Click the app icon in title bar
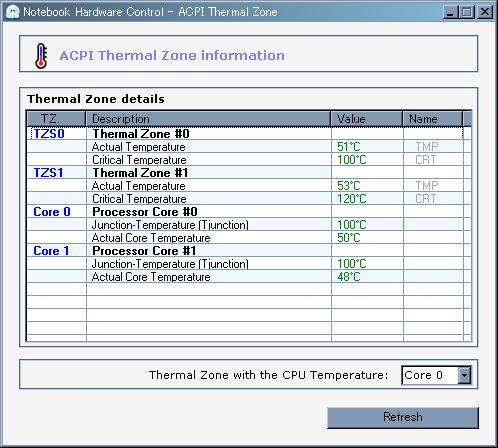This screenshot has width=498, height=448. [x=13, y=12]
